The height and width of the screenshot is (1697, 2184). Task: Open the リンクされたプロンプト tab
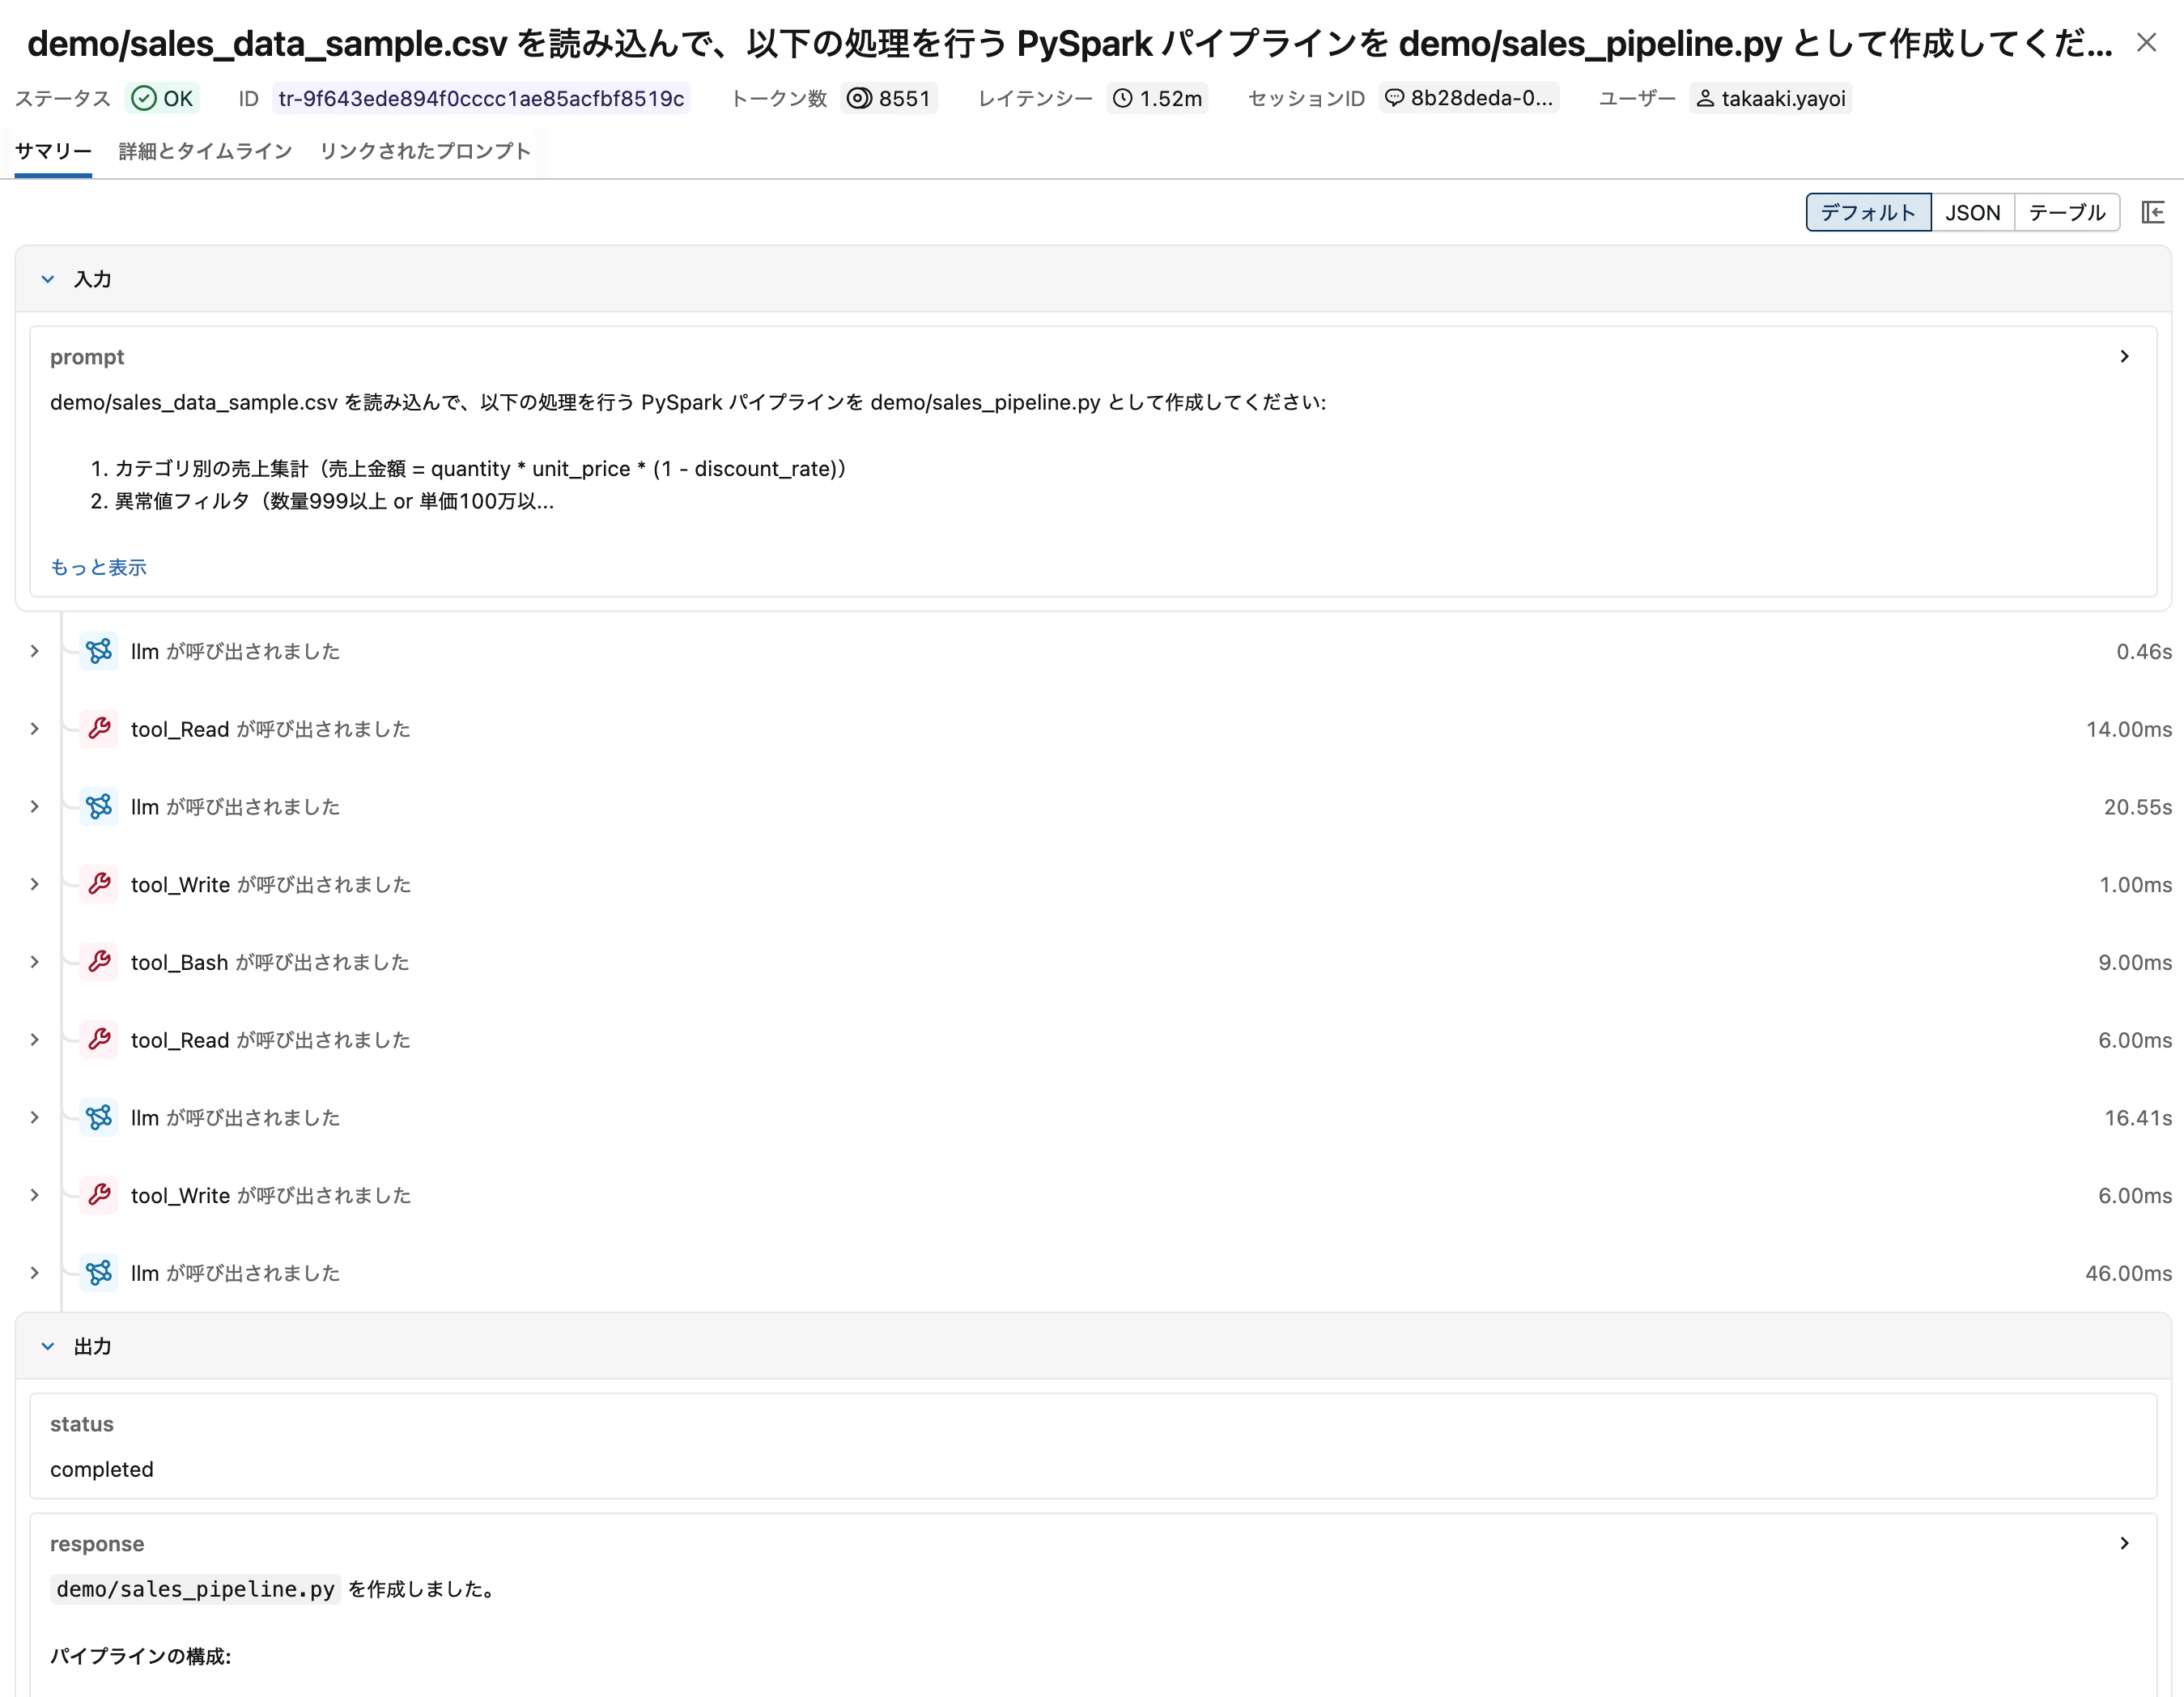pos(425,151)
